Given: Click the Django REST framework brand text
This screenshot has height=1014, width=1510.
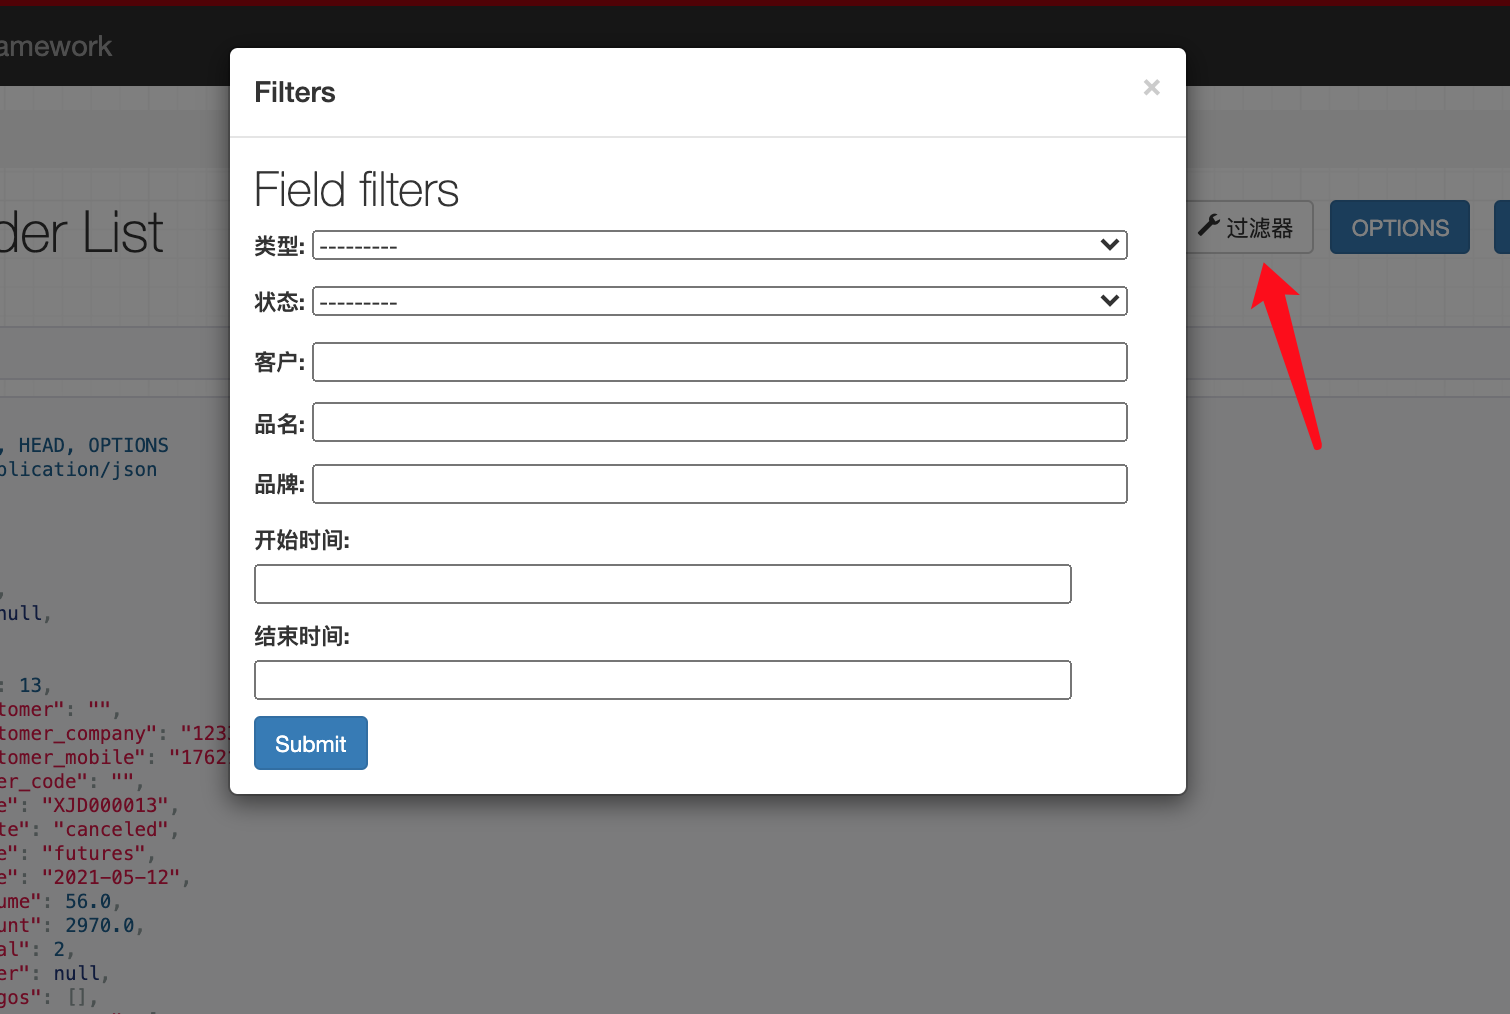Looking at the screenshot, I should point(55,46).
